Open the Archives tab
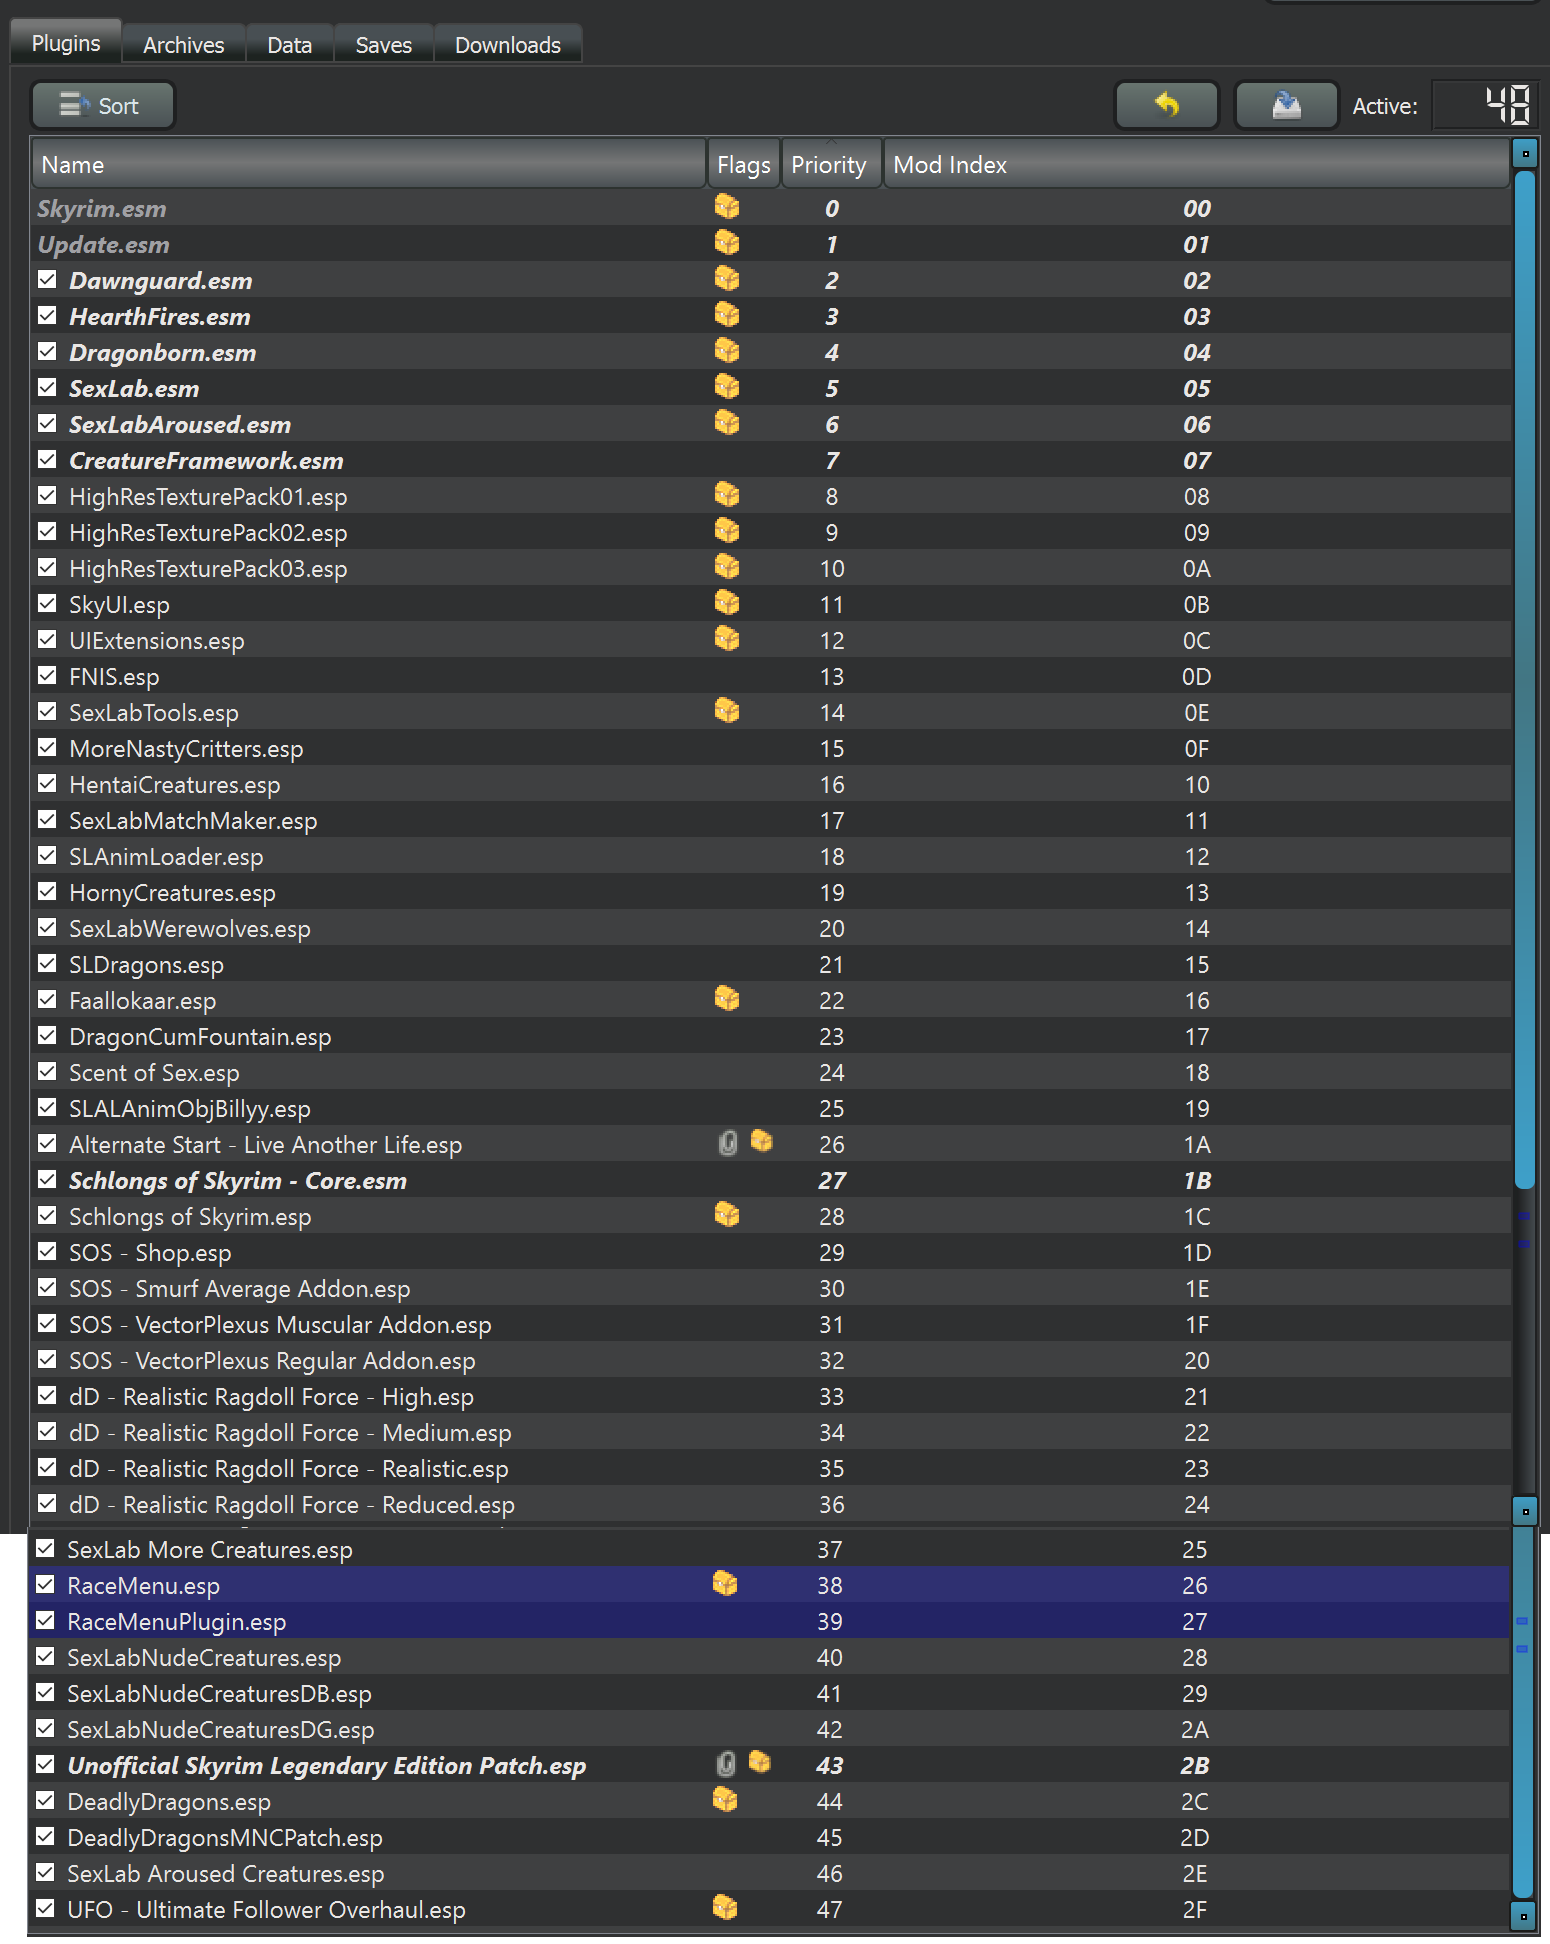The image size is (1550, 1944). coord(184,45)
